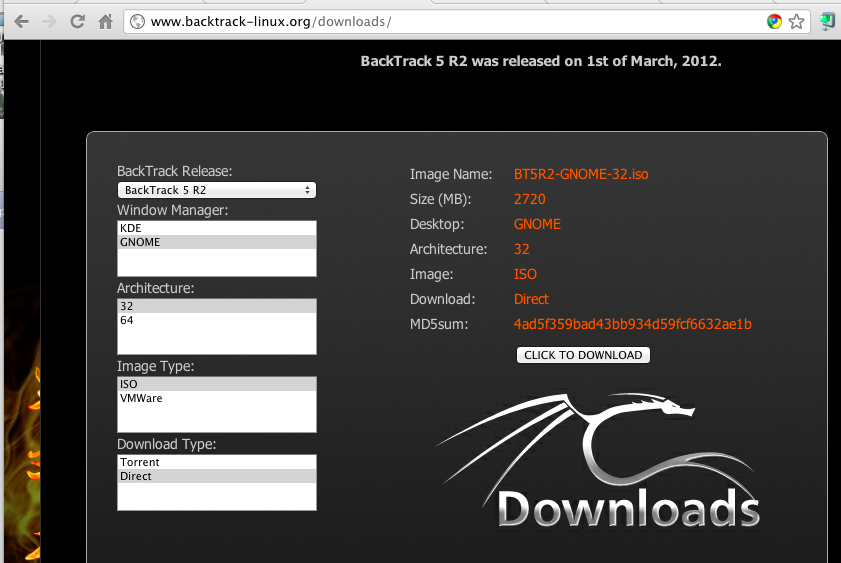
Task: Click the browser Back arrow
Action: 21,21
